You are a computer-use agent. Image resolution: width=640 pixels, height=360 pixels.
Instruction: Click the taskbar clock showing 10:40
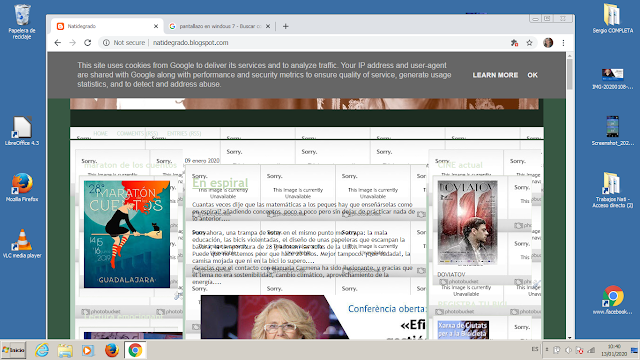[x=613, y=350]
